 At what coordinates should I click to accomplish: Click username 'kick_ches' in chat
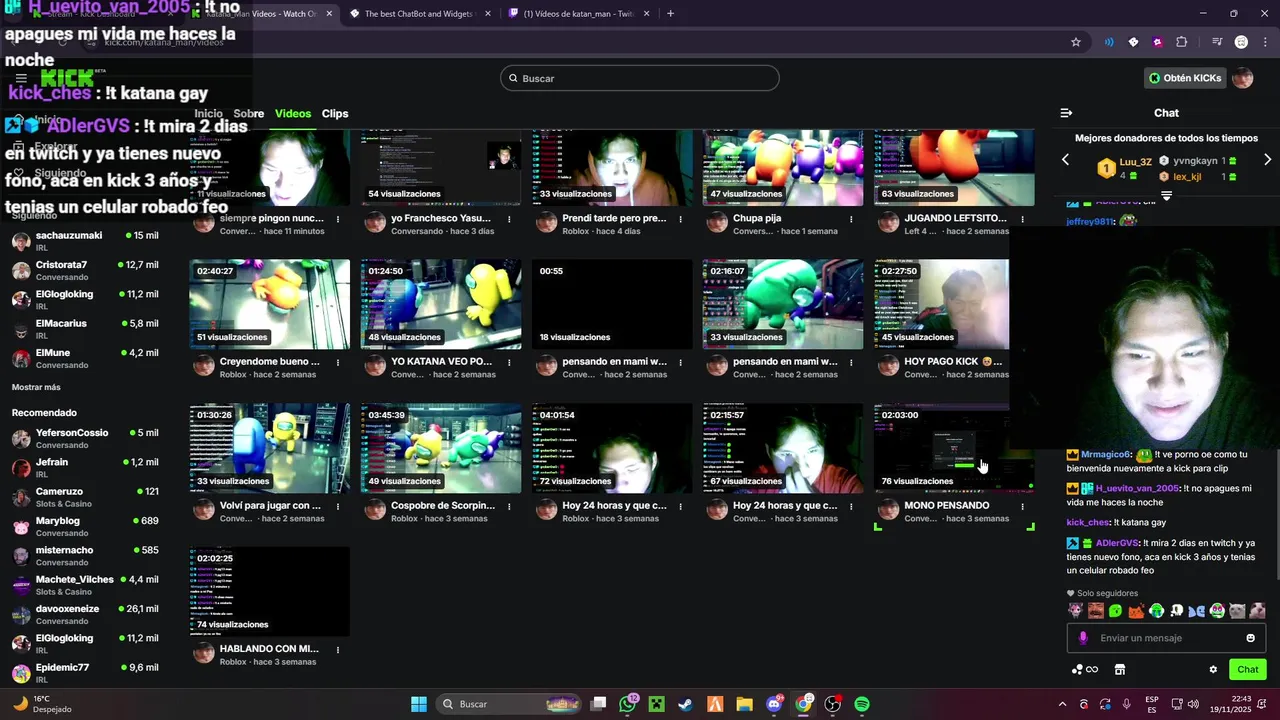pyautogui.click(x=1088, y=523)
